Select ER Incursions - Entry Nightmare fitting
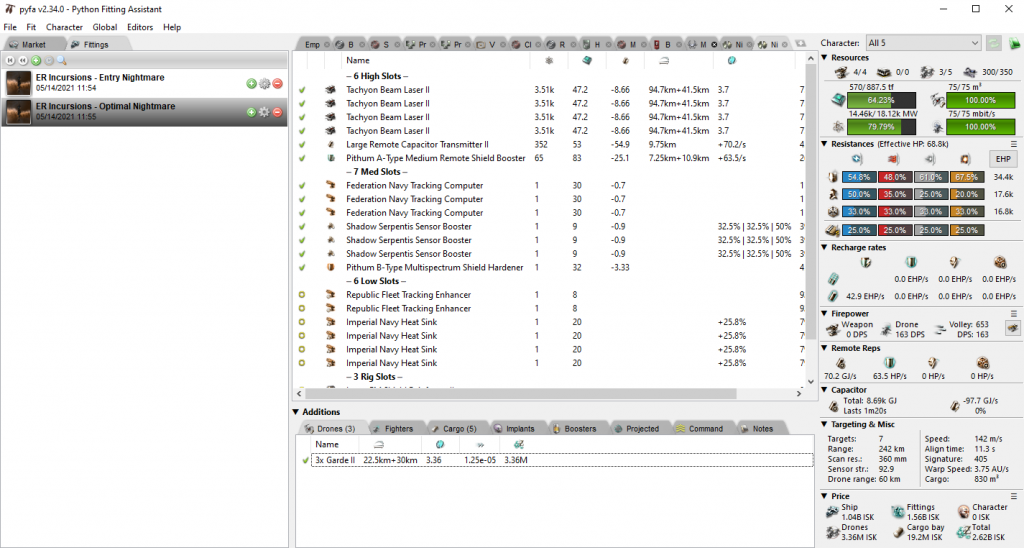This screenshot has width=1024, height=548. pos(144,83)
